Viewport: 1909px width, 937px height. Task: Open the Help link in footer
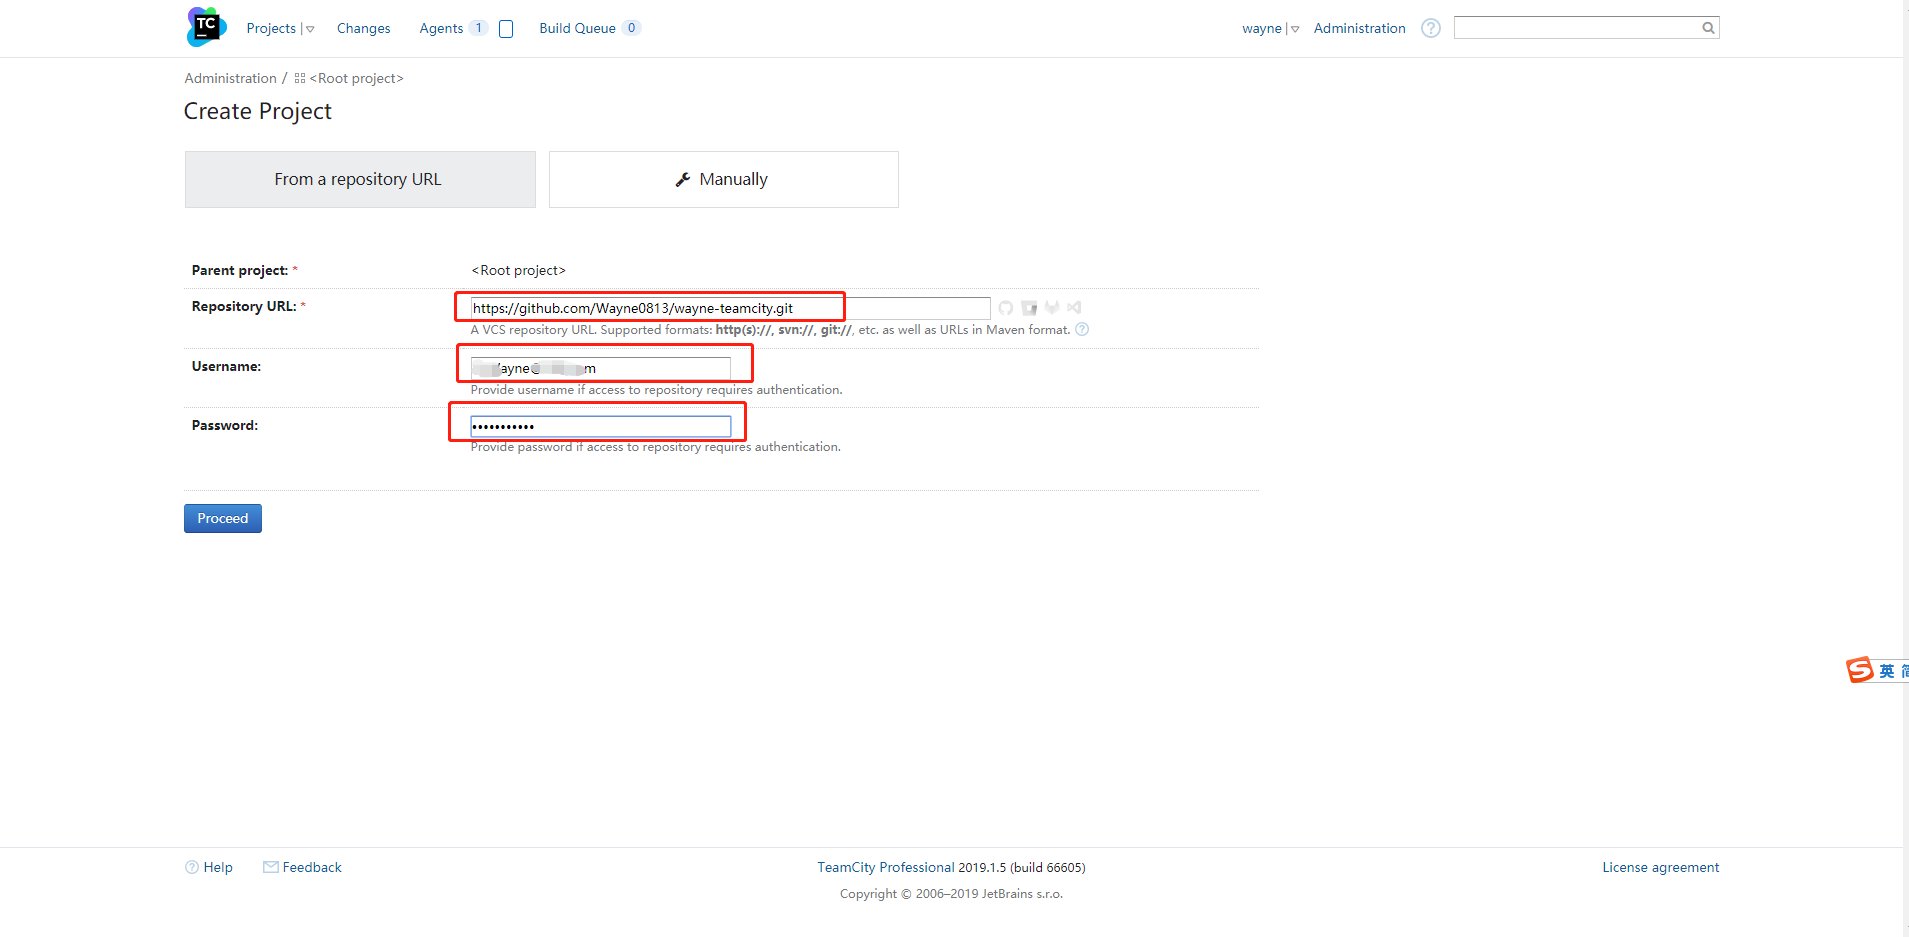point(218,867)
